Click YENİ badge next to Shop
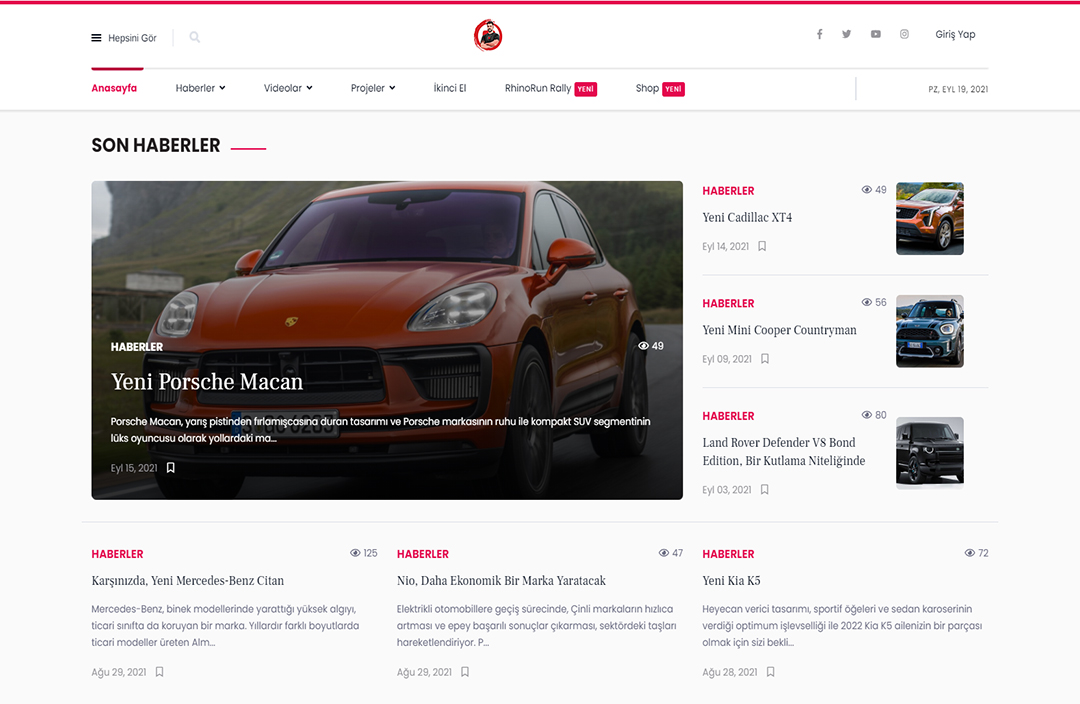Image resolution: width=1080 pixels, height=704 pixels. (x=674, y=89)
